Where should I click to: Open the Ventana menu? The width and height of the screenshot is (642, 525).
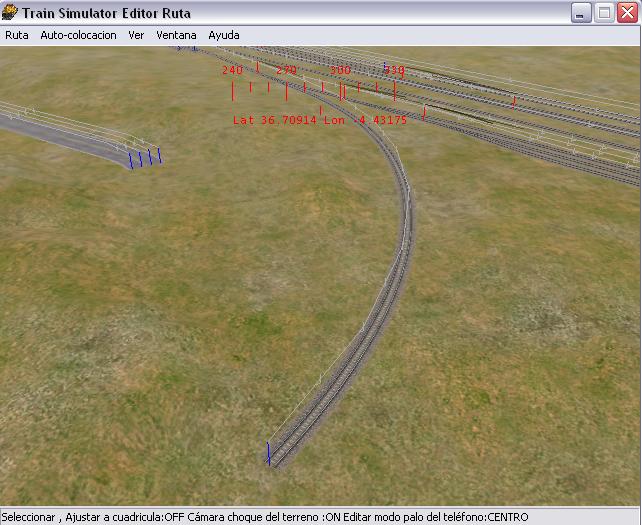176,35
